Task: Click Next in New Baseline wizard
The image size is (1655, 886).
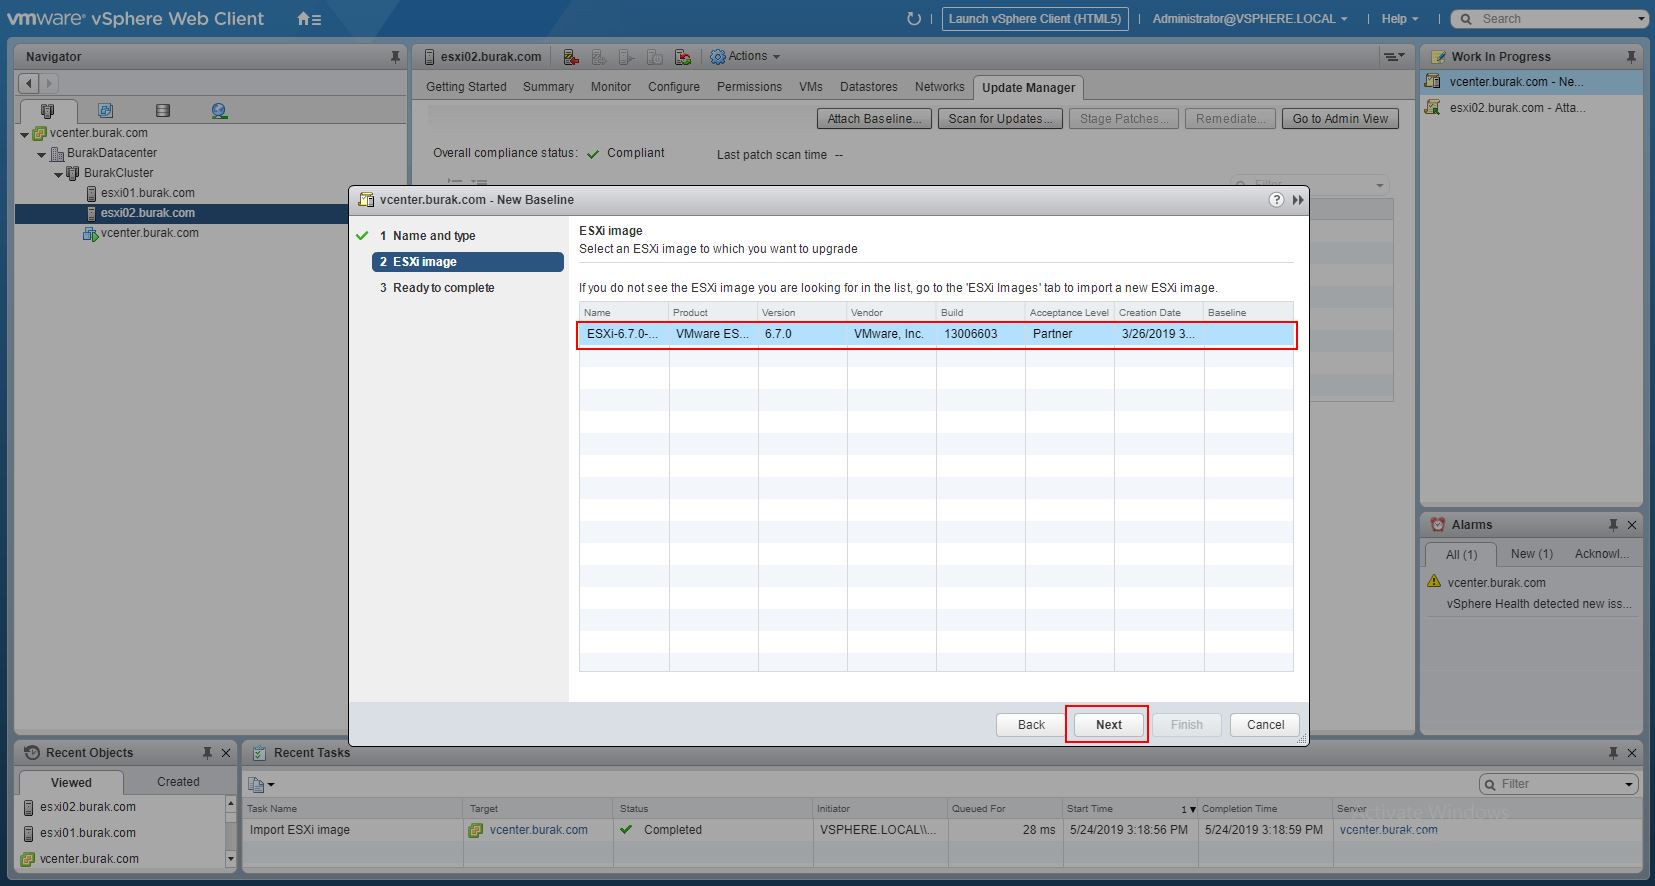Action: pos(1108,725)
